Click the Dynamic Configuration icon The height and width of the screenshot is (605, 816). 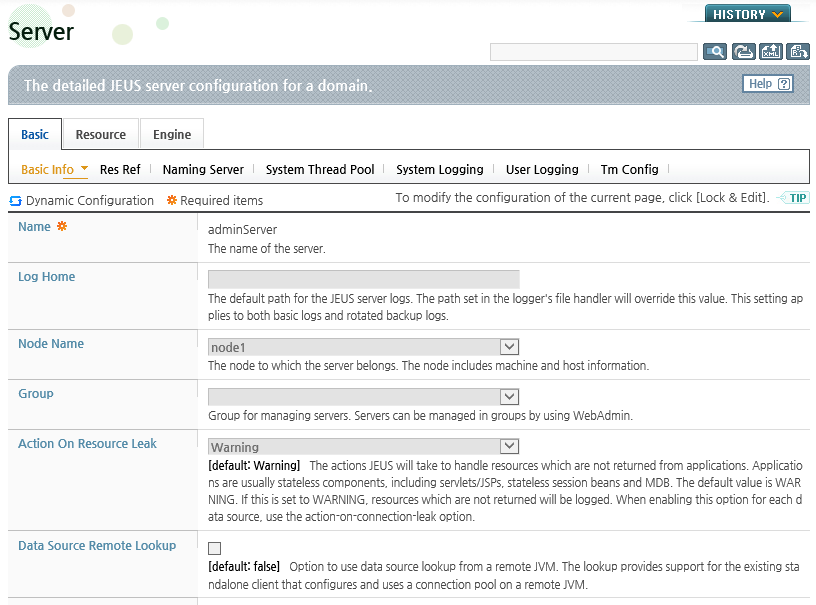(x=16, y=201)
